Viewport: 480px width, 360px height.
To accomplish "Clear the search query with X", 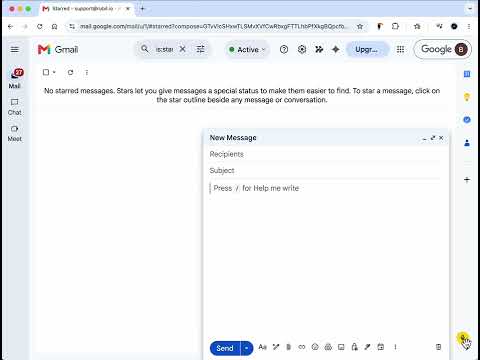I will (182, 49).
